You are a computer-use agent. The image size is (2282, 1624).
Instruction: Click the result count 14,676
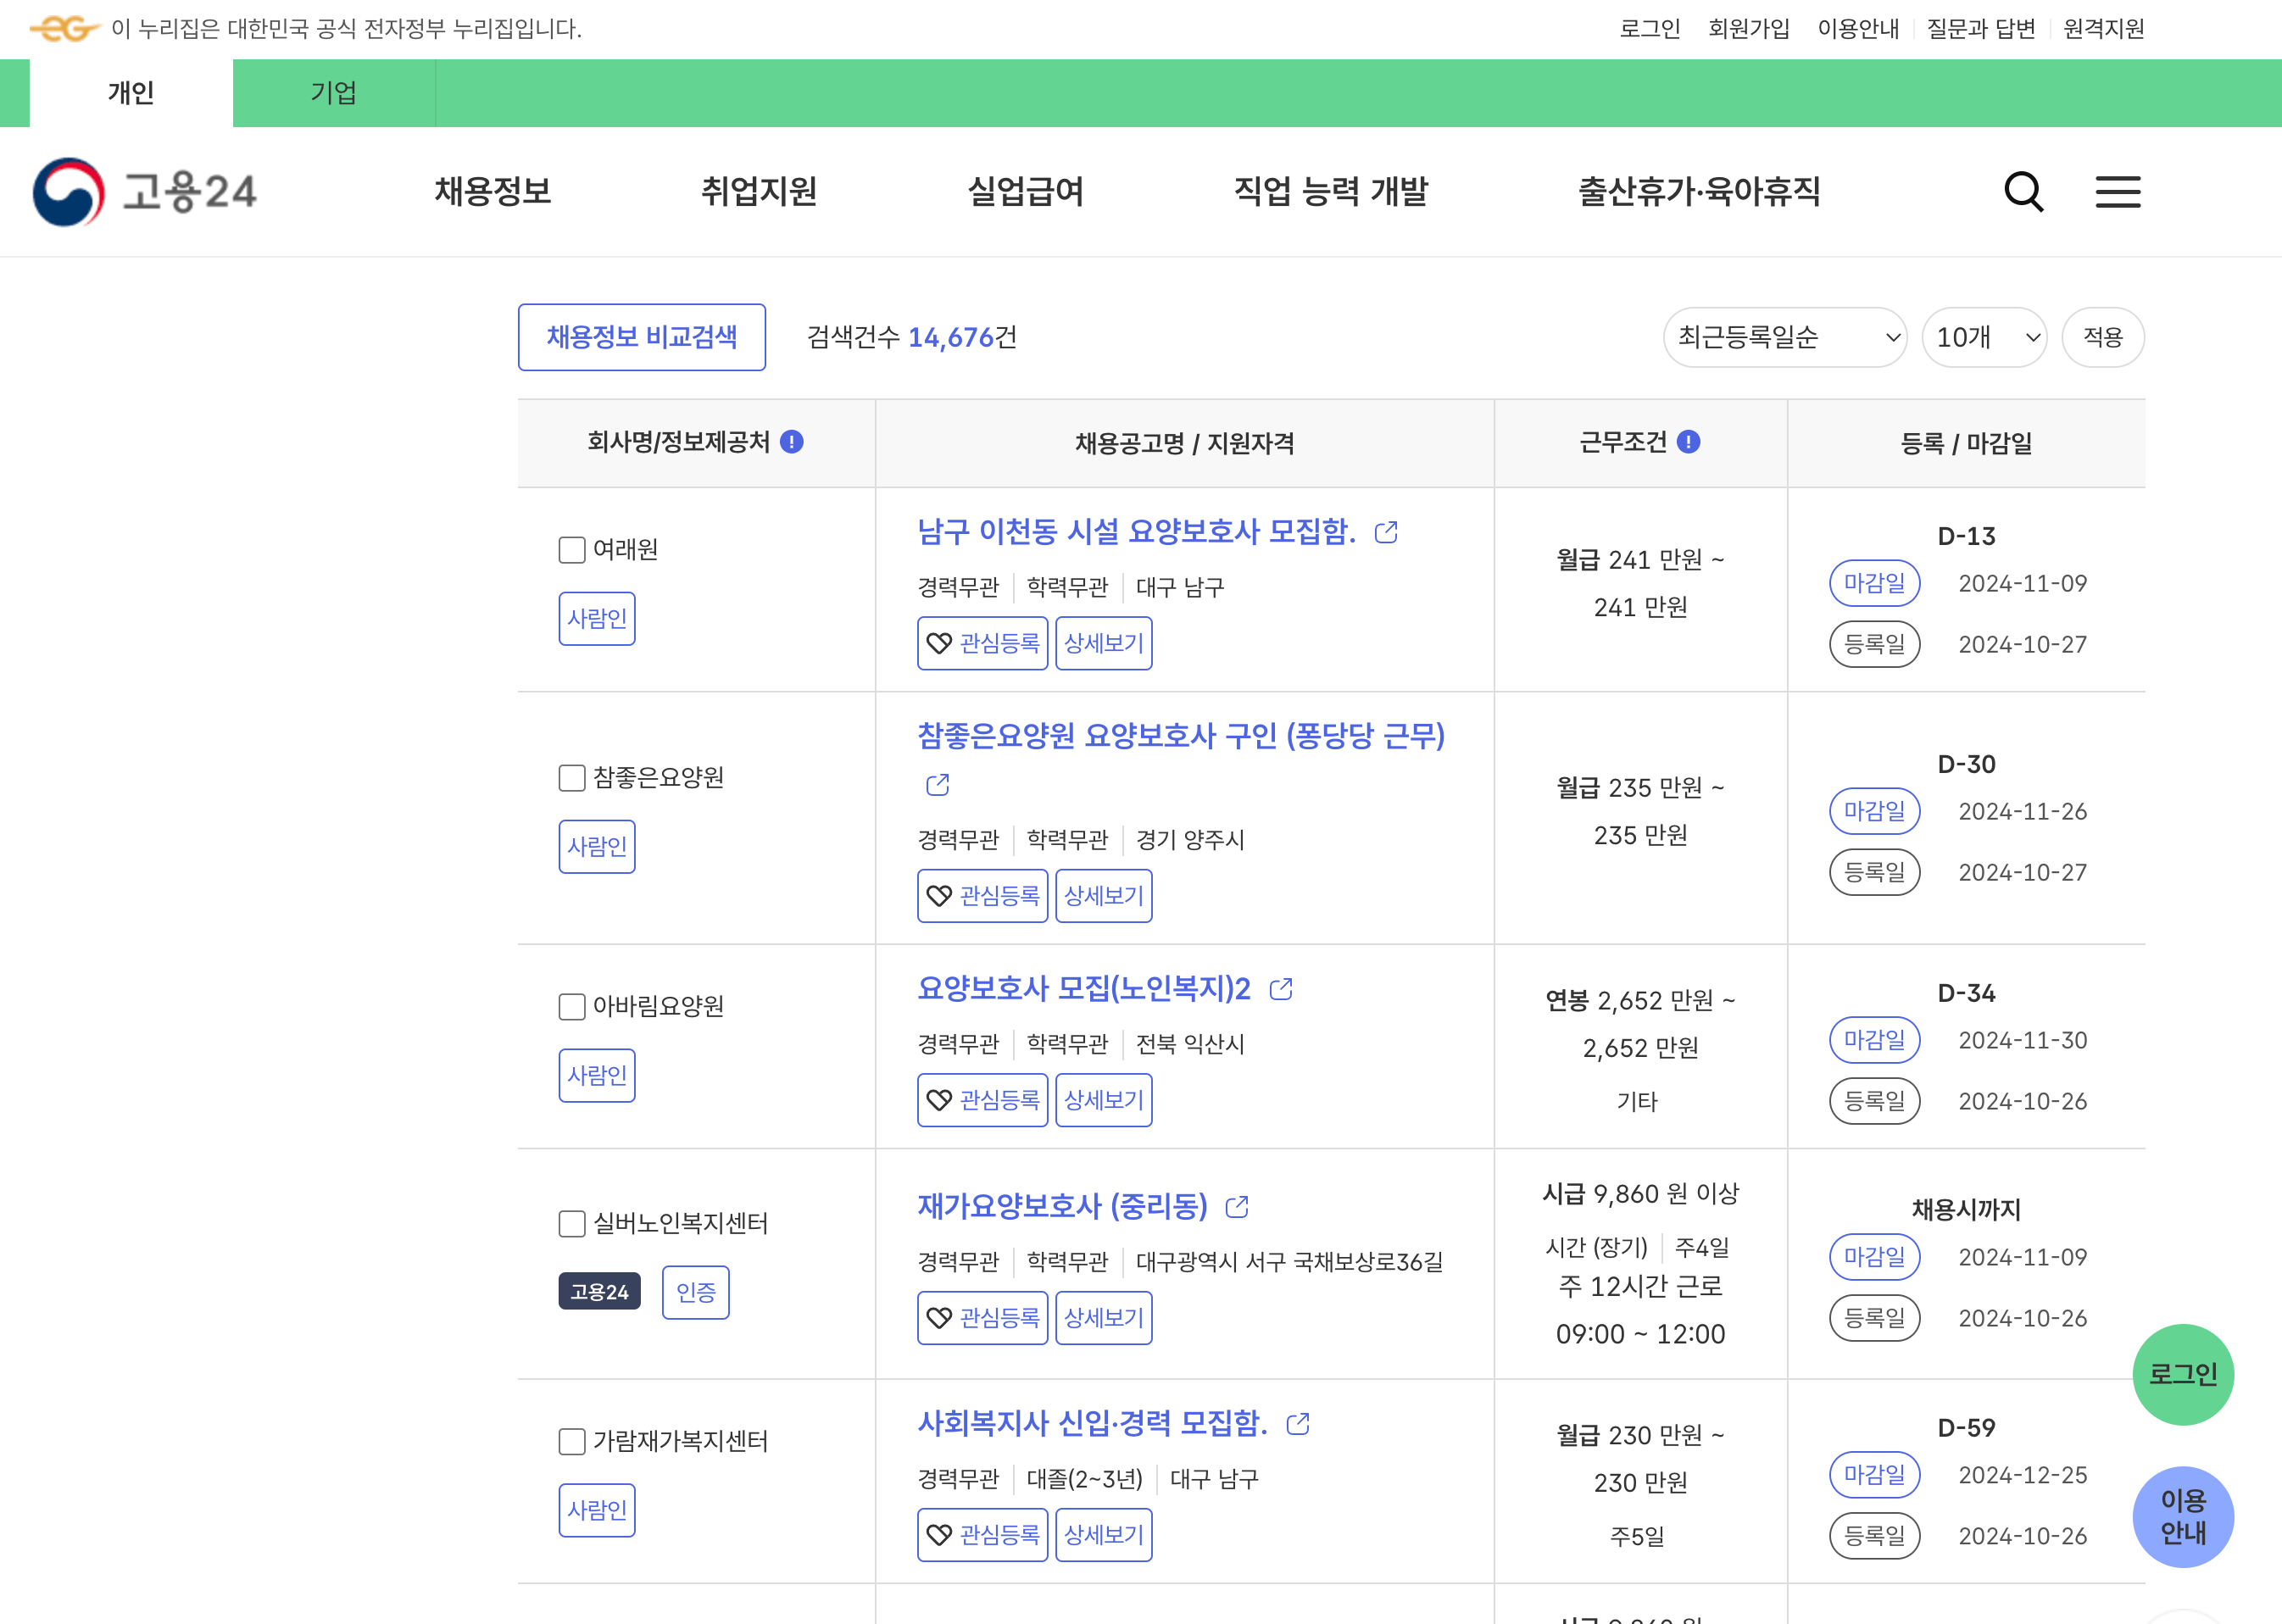[x=950, y=338]
